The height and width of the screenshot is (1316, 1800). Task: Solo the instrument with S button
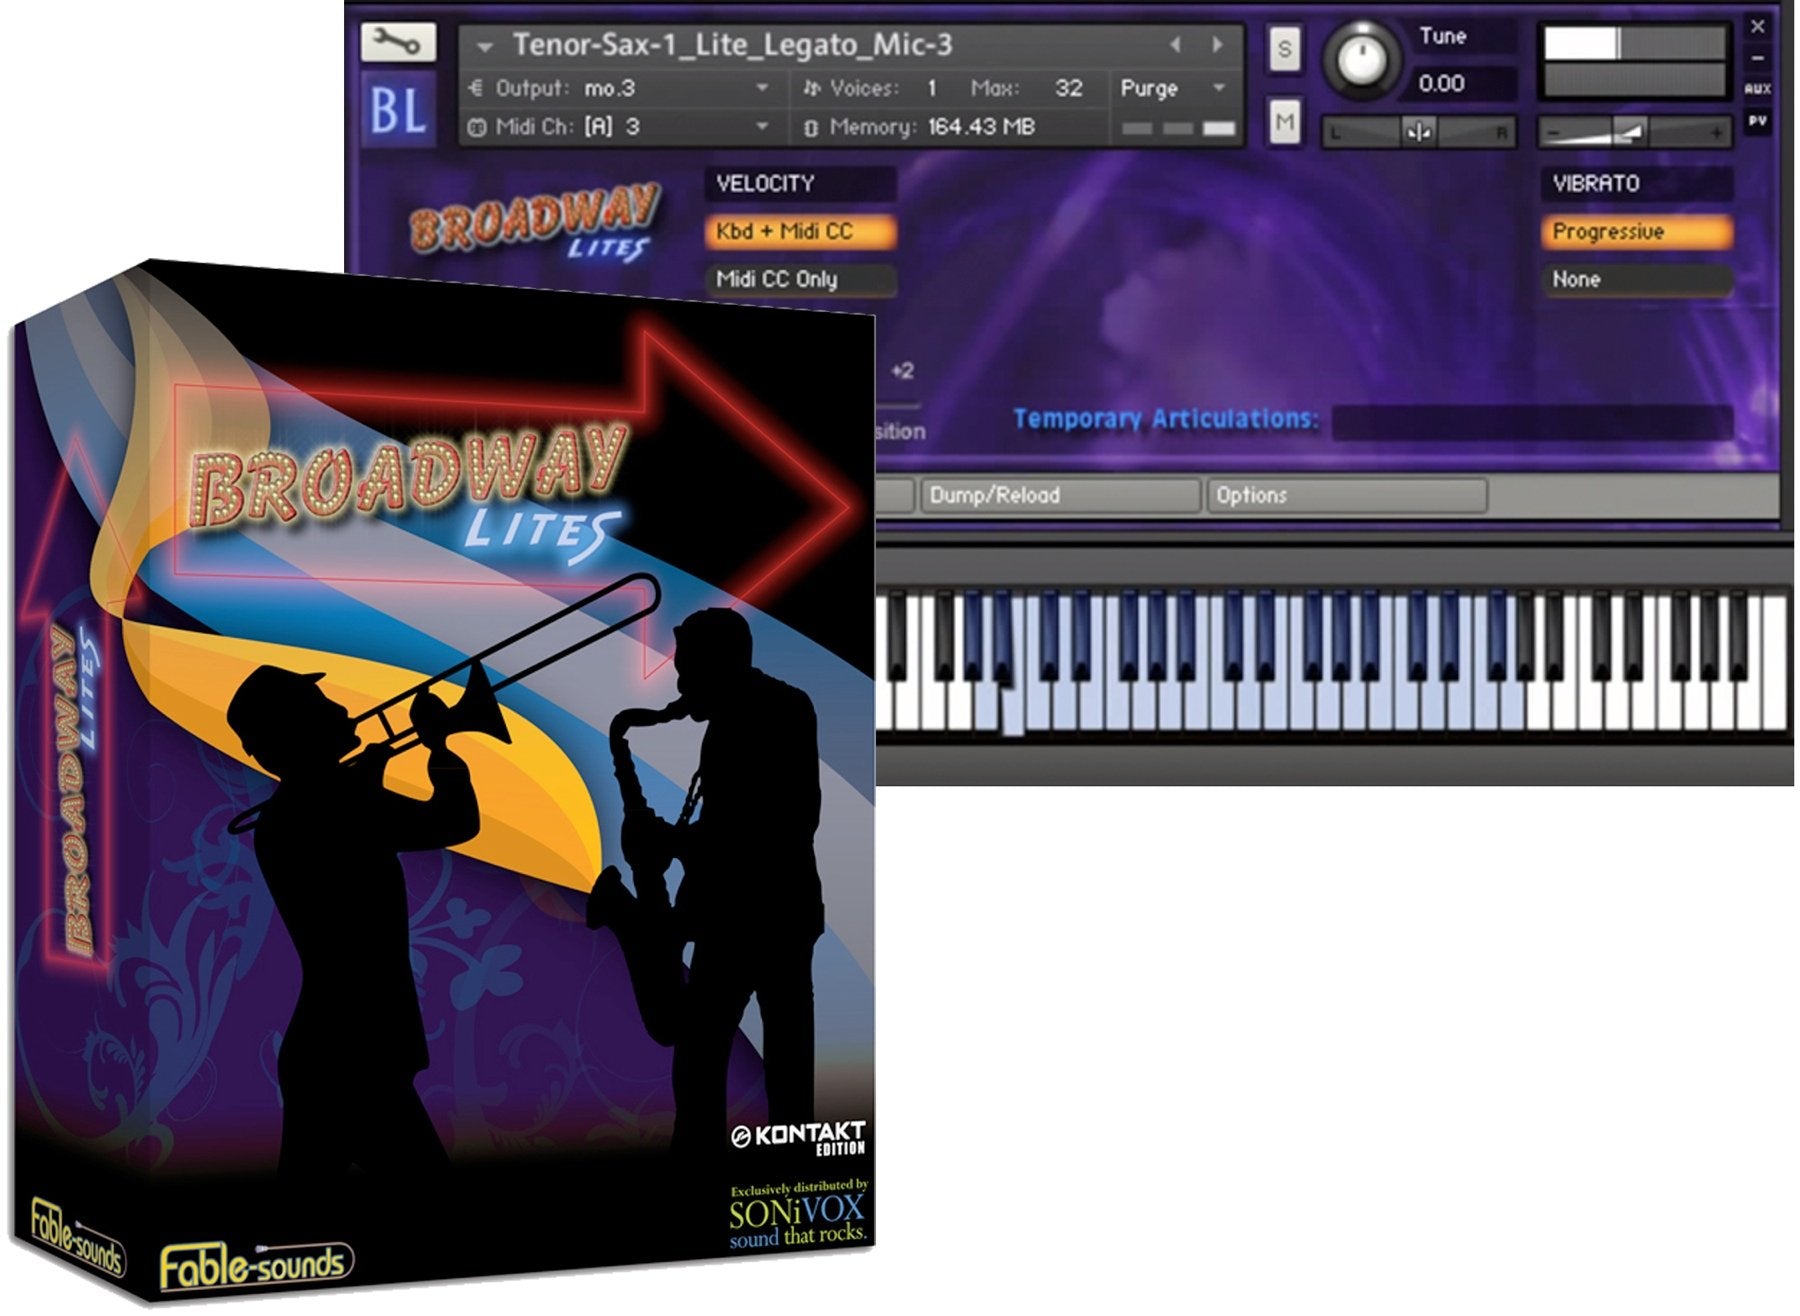coord(1284,48)
